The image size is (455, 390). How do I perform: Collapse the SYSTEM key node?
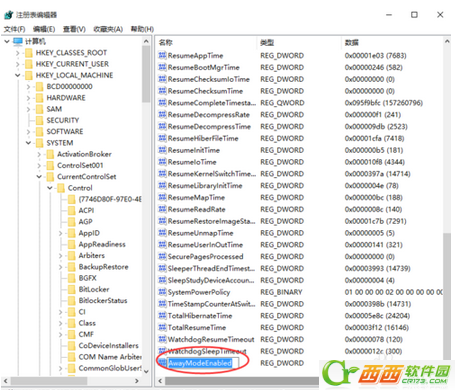[x=28, y=143]
